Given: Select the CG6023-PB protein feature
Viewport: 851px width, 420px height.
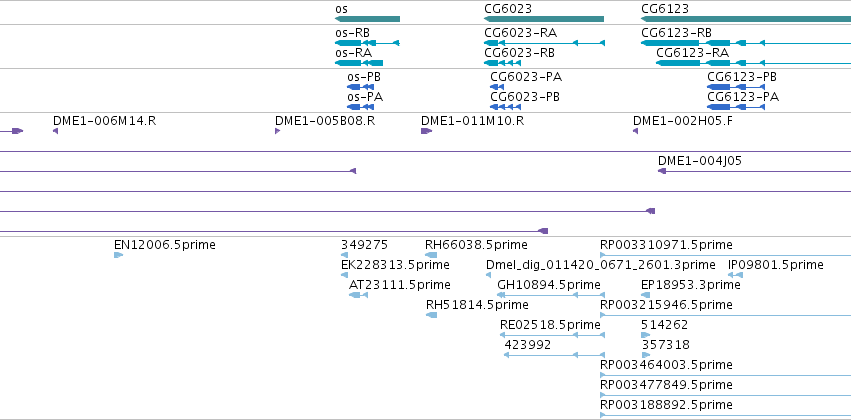Looking at the screenshot, I should [x=505, y=107].
